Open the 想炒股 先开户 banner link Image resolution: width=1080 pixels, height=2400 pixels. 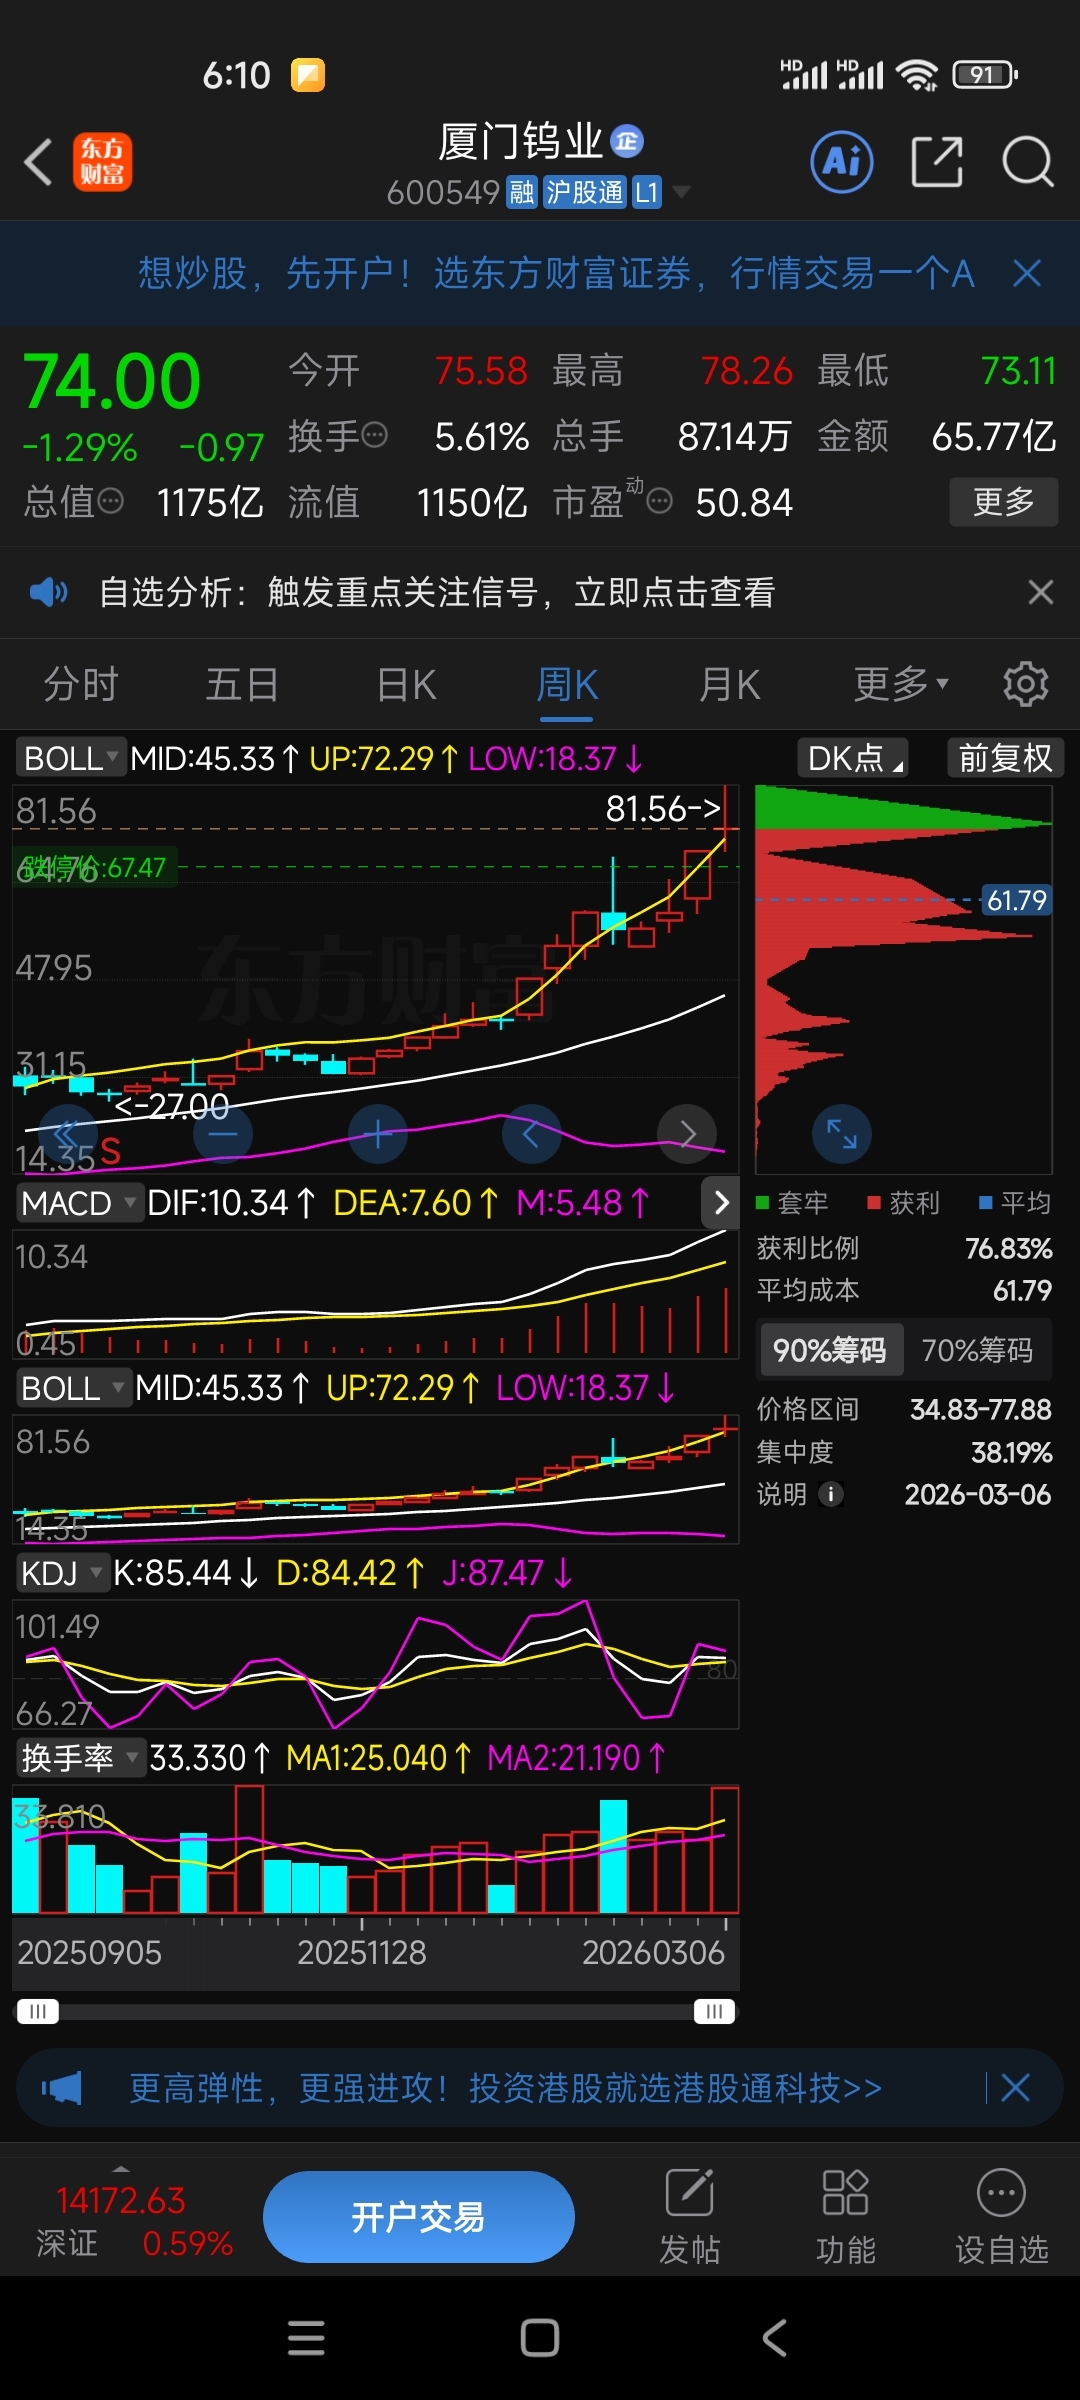[555, 273]
